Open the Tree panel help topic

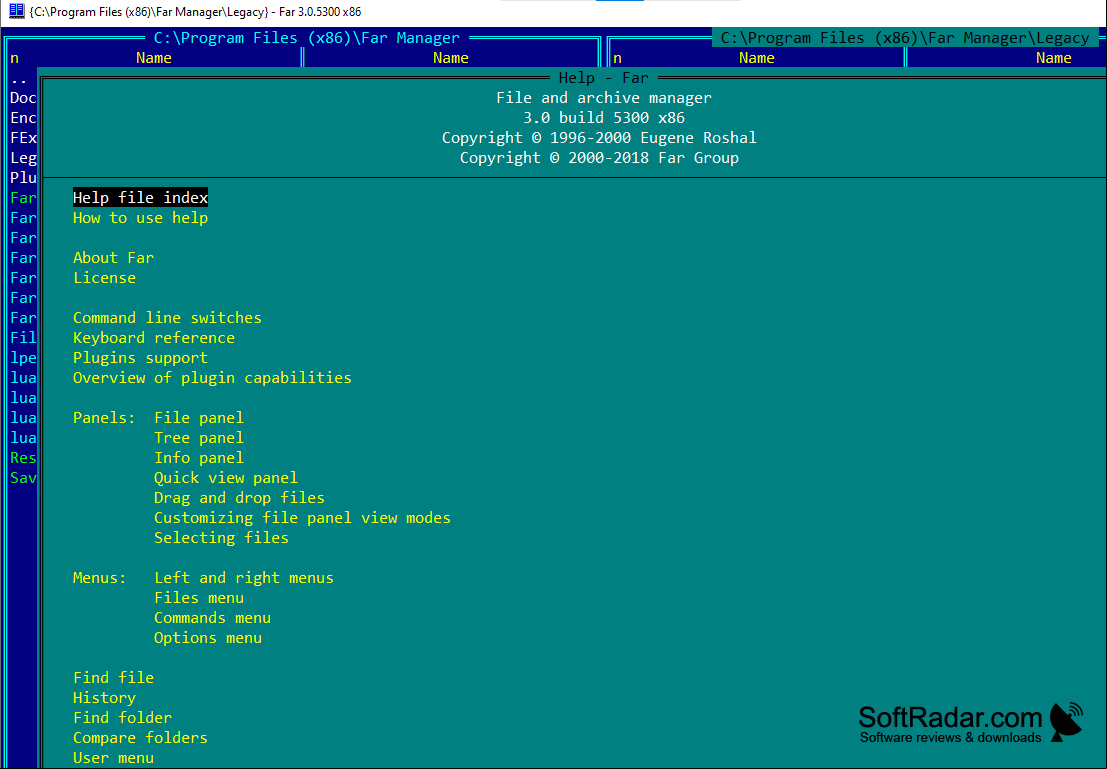click(199, 438)
